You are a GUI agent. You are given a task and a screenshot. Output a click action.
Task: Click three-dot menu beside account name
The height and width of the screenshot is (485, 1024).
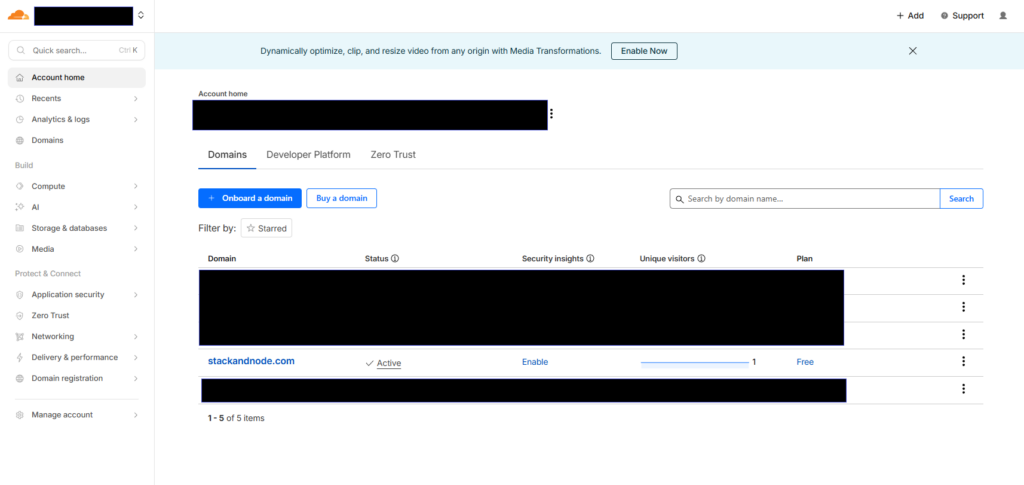coord(551,114)
